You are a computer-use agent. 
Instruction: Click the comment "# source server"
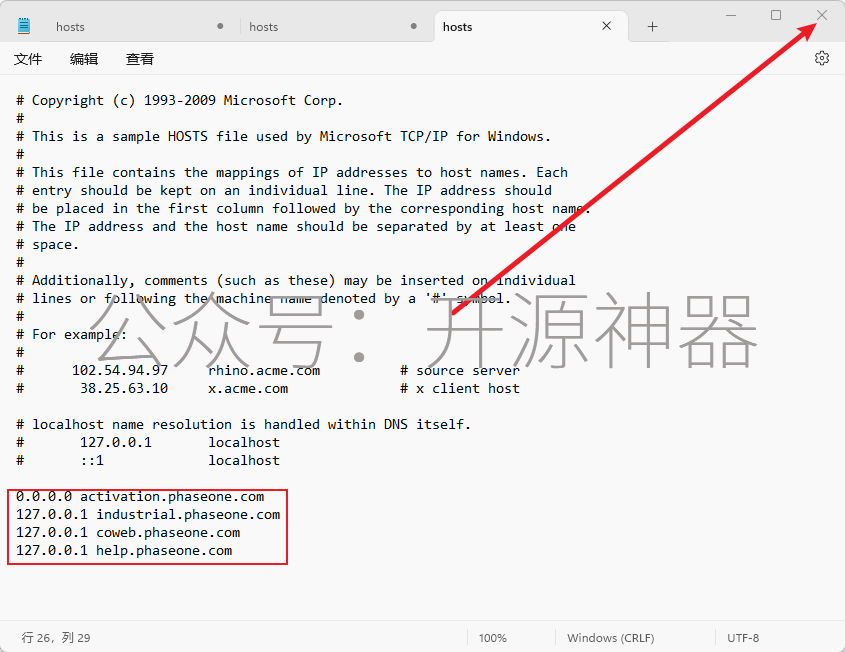pos(460,371)
